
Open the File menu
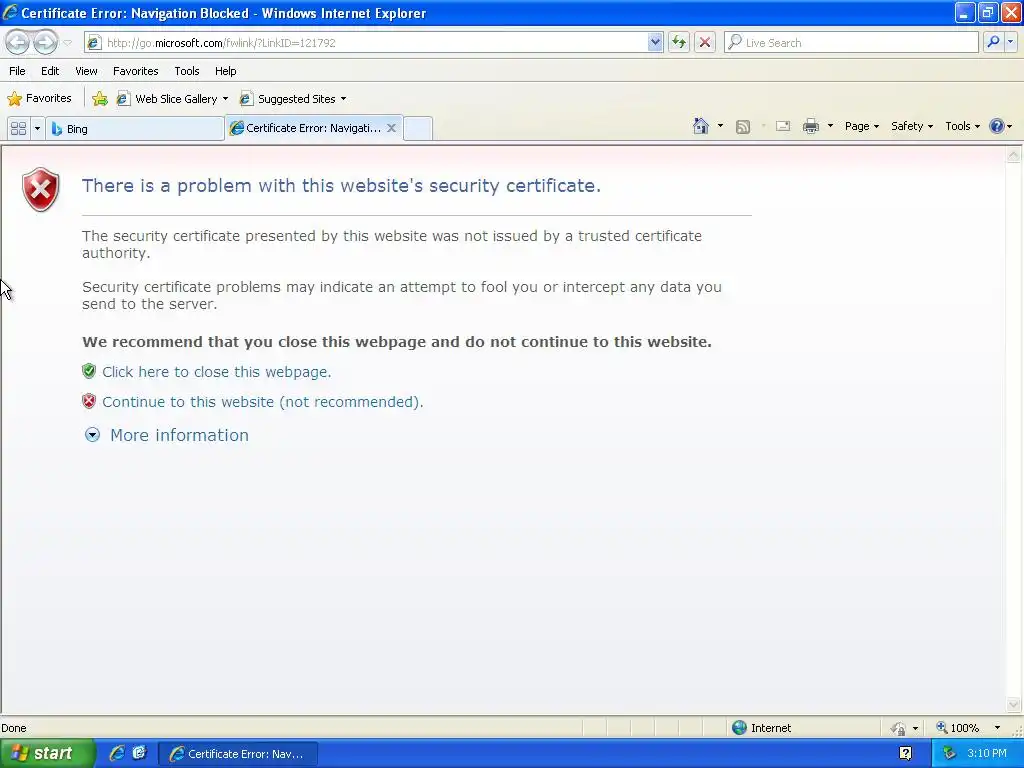coord(17,71)
